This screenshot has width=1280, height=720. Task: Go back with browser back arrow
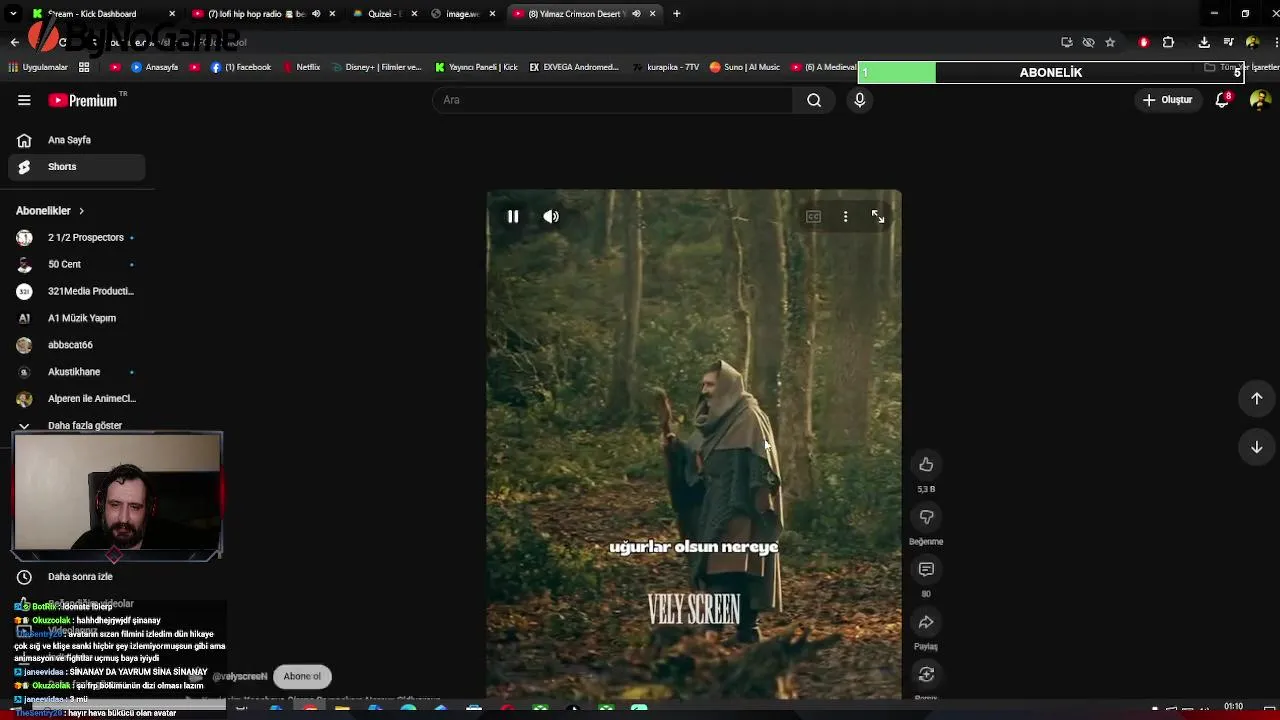point(14,42)
